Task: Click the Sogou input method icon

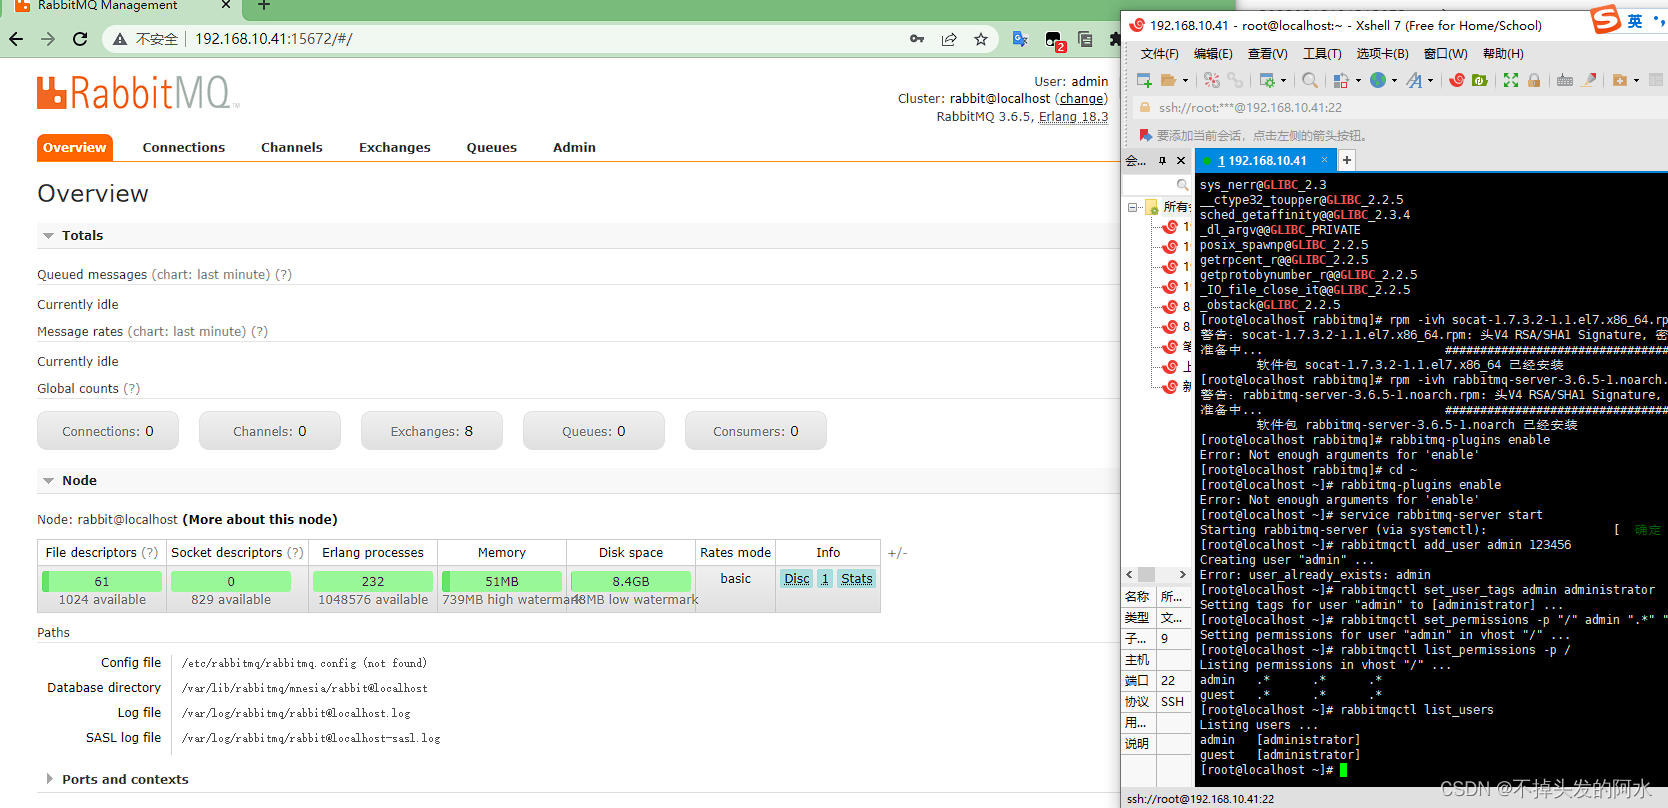Action: pos(1606,19)
